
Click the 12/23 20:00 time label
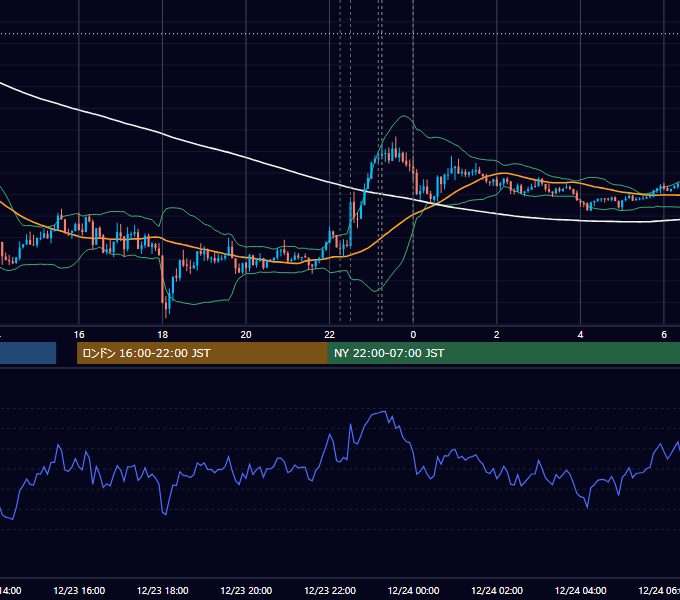coord(246,590)
